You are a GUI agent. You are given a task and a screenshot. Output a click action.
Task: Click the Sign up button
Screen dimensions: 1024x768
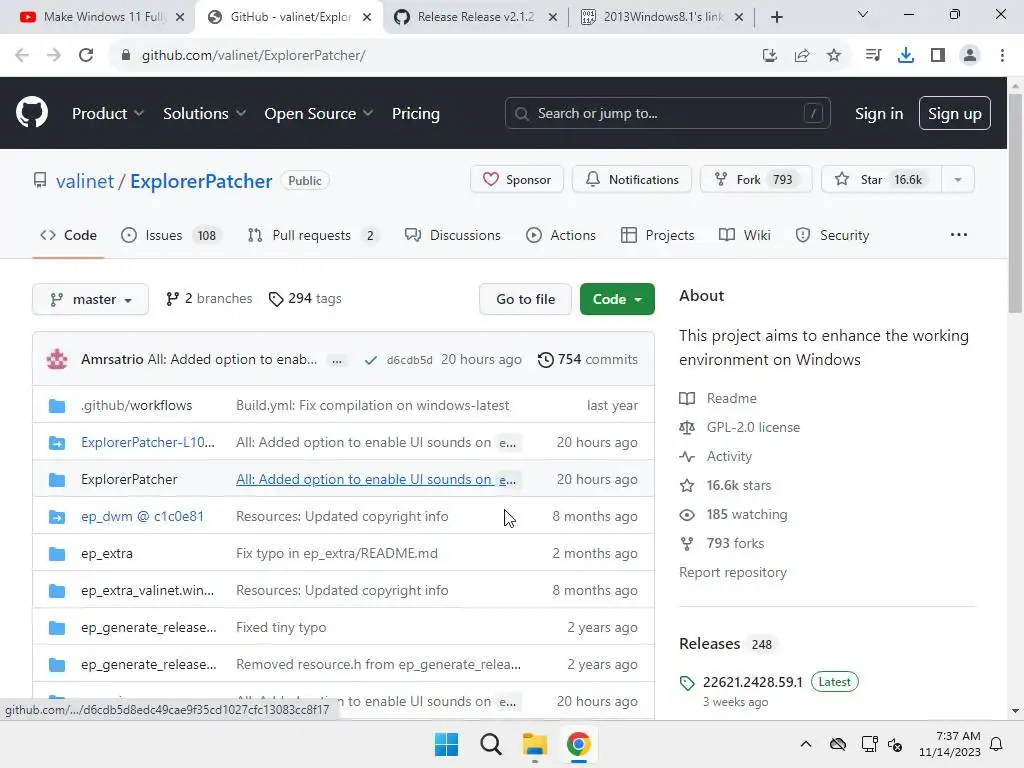coord(954,114)
